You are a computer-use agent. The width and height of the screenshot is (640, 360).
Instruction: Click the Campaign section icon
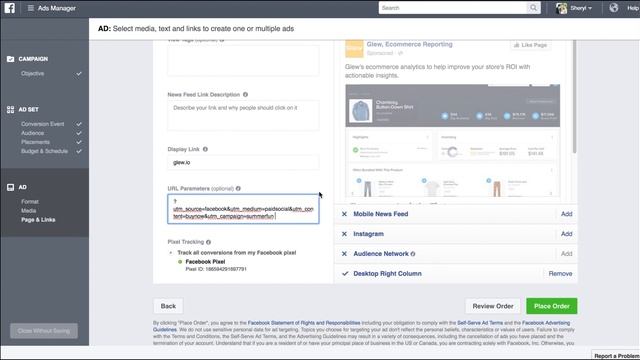(11, 59)
